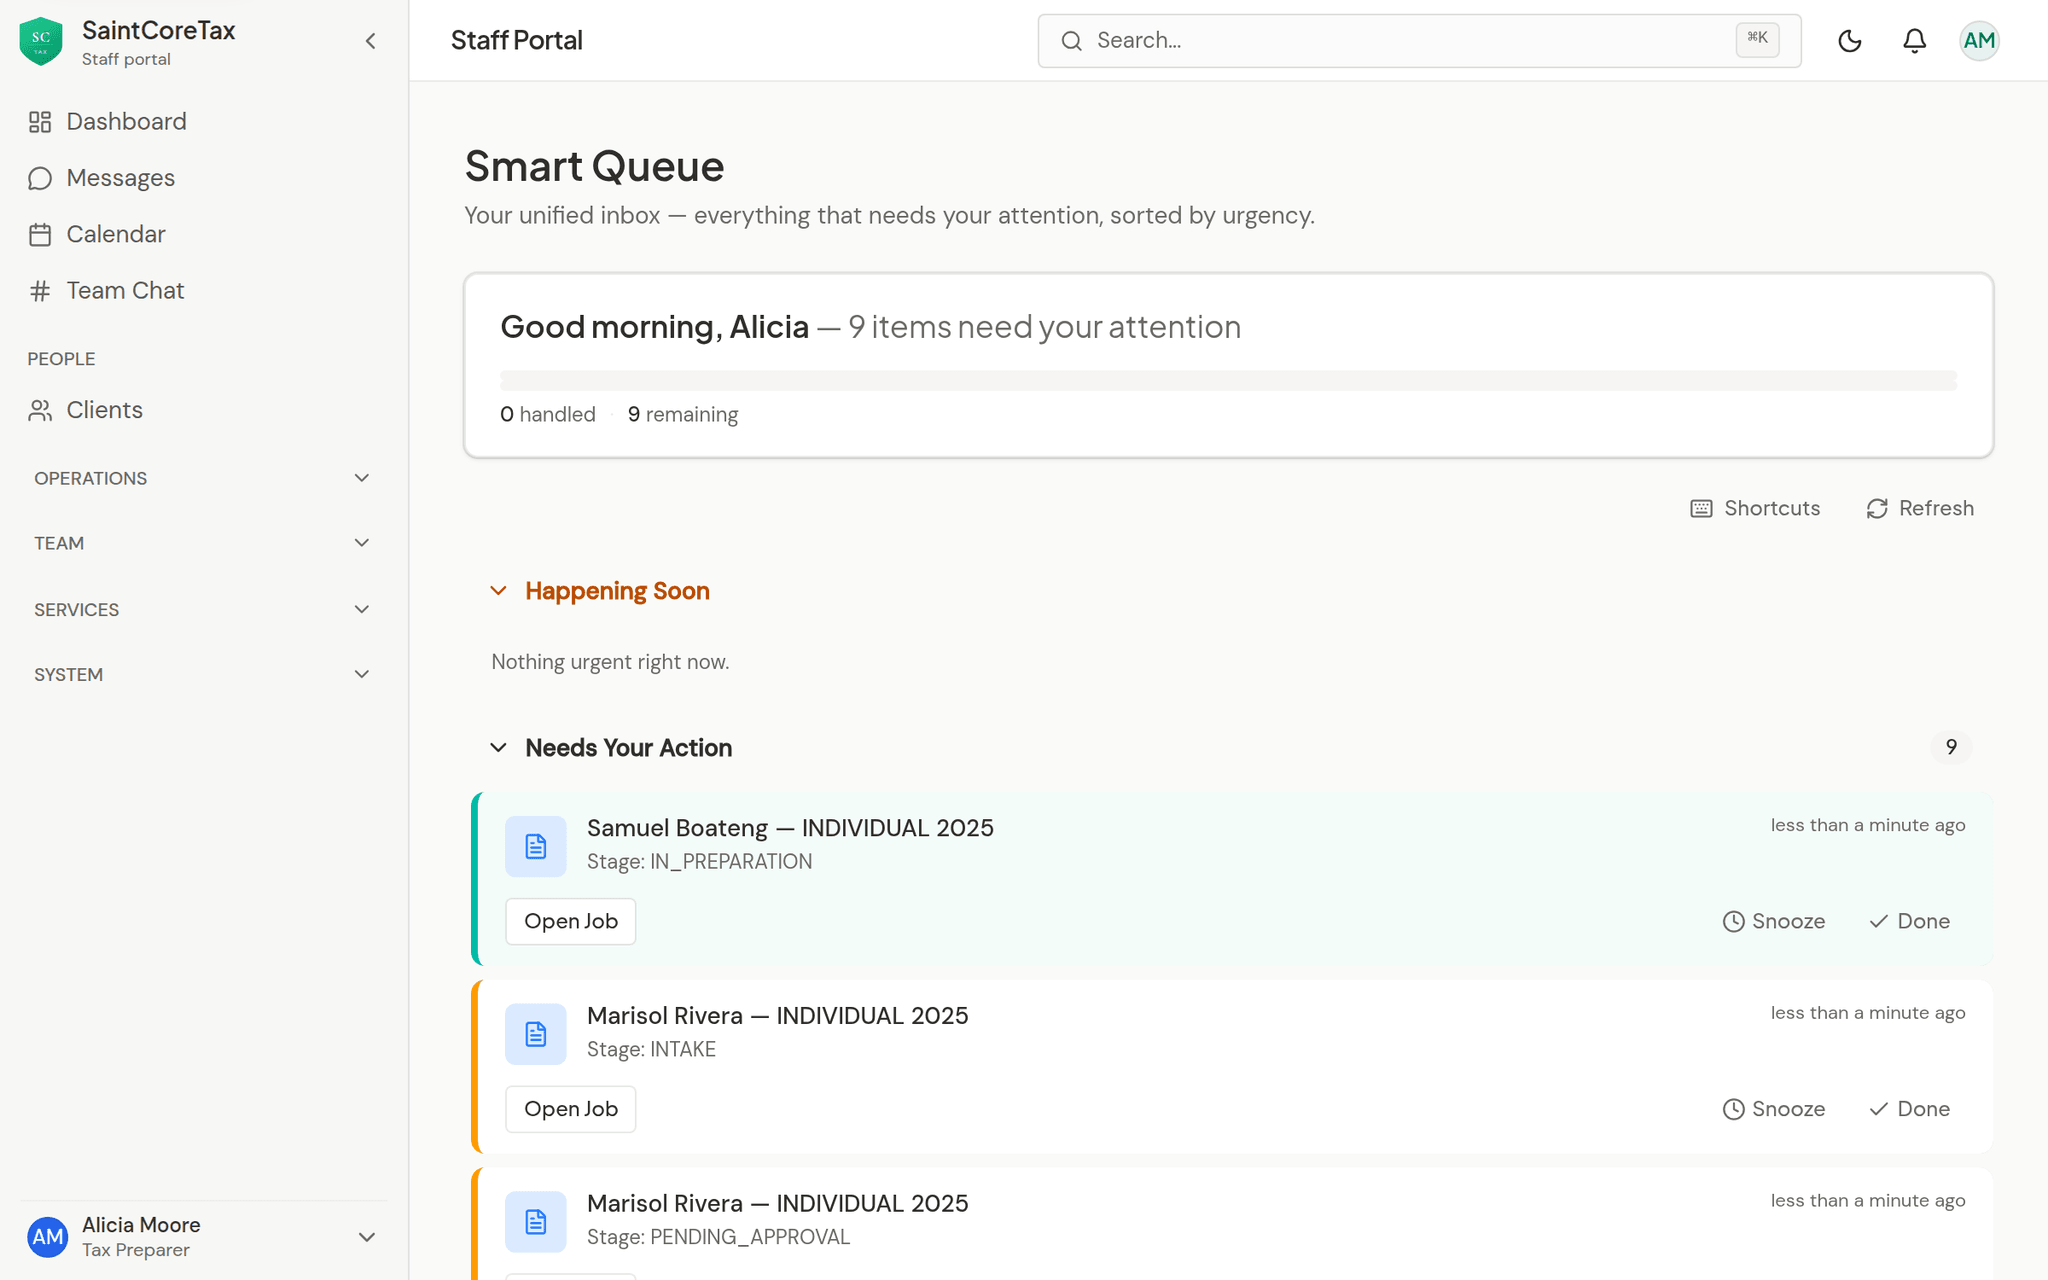Click the Team Chat hash icon
This screenshot has width=2048, height=1280.
tap(40, 291)
